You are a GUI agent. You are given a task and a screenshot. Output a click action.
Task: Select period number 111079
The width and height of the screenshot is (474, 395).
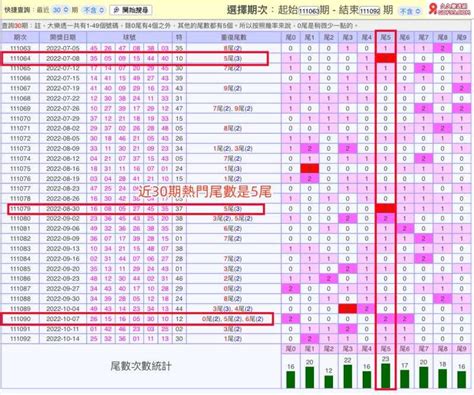[x=20, y=209]
